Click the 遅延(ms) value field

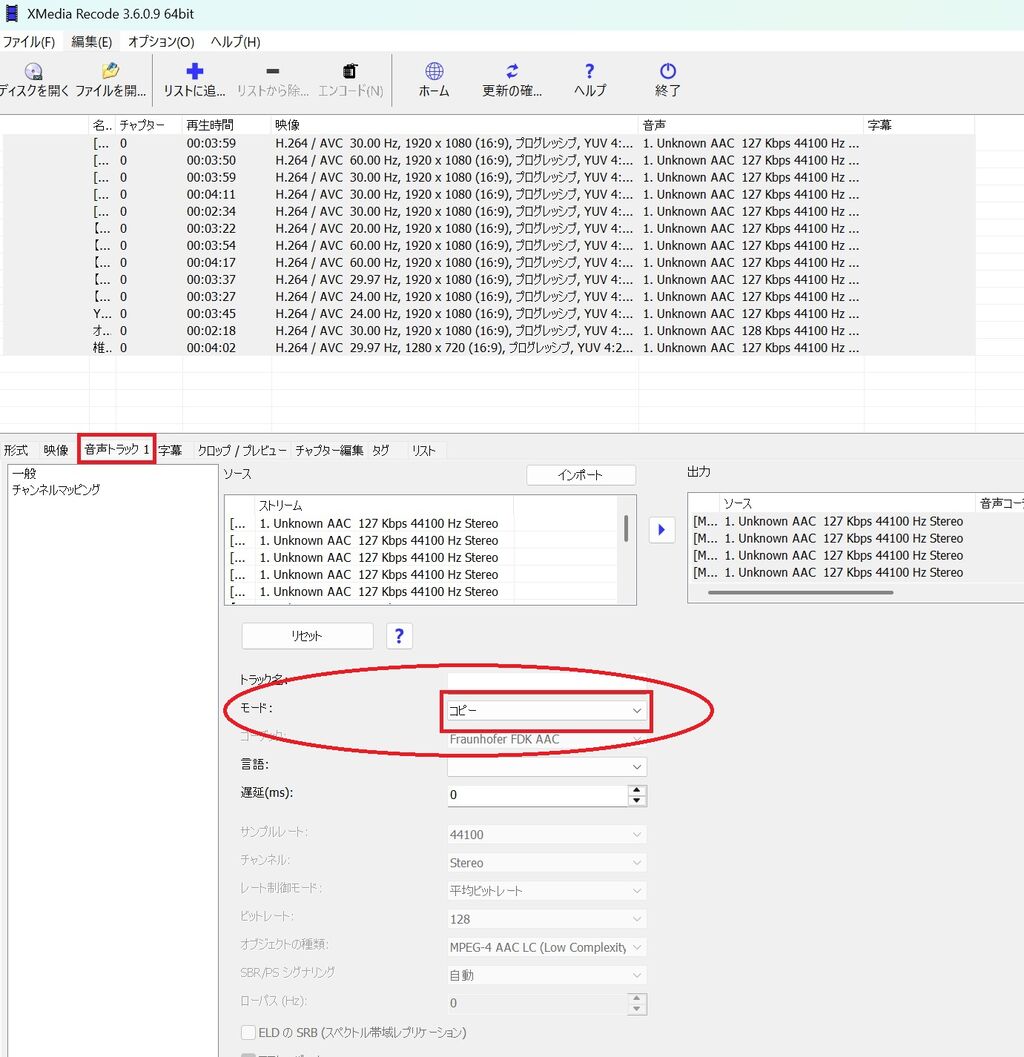click(537, 795)
